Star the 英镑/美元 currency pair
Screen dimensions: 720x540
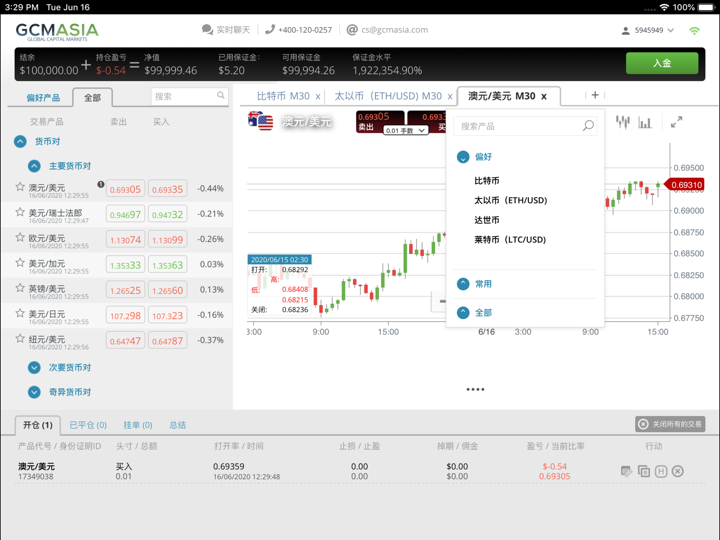(x=20, y=288)
